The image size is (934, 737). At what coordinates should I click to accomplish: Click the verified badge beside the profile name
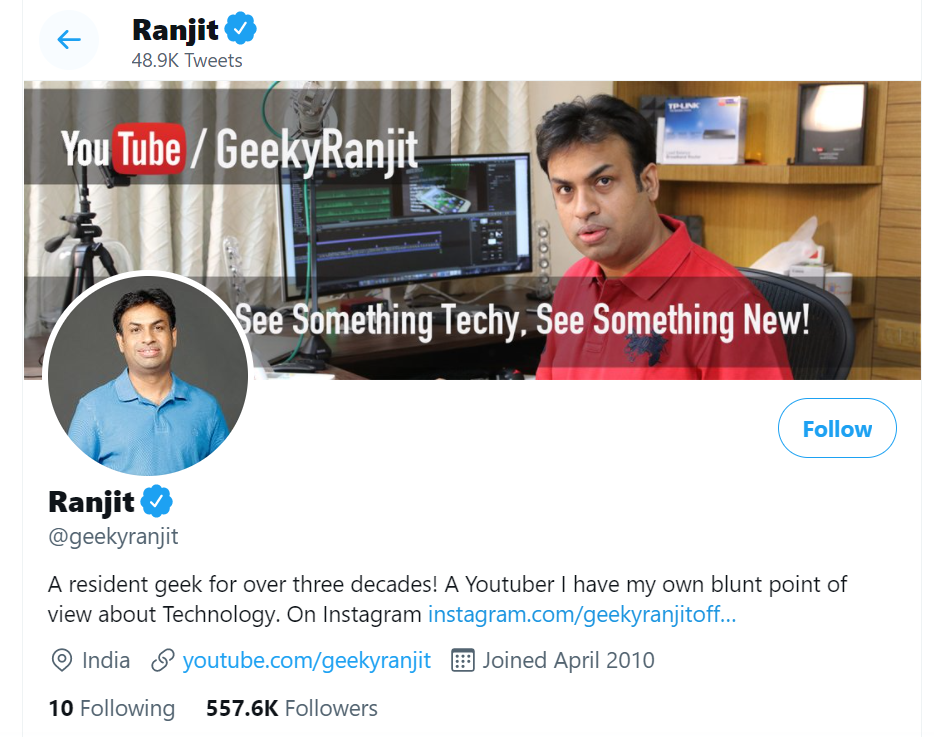[157, 500]
